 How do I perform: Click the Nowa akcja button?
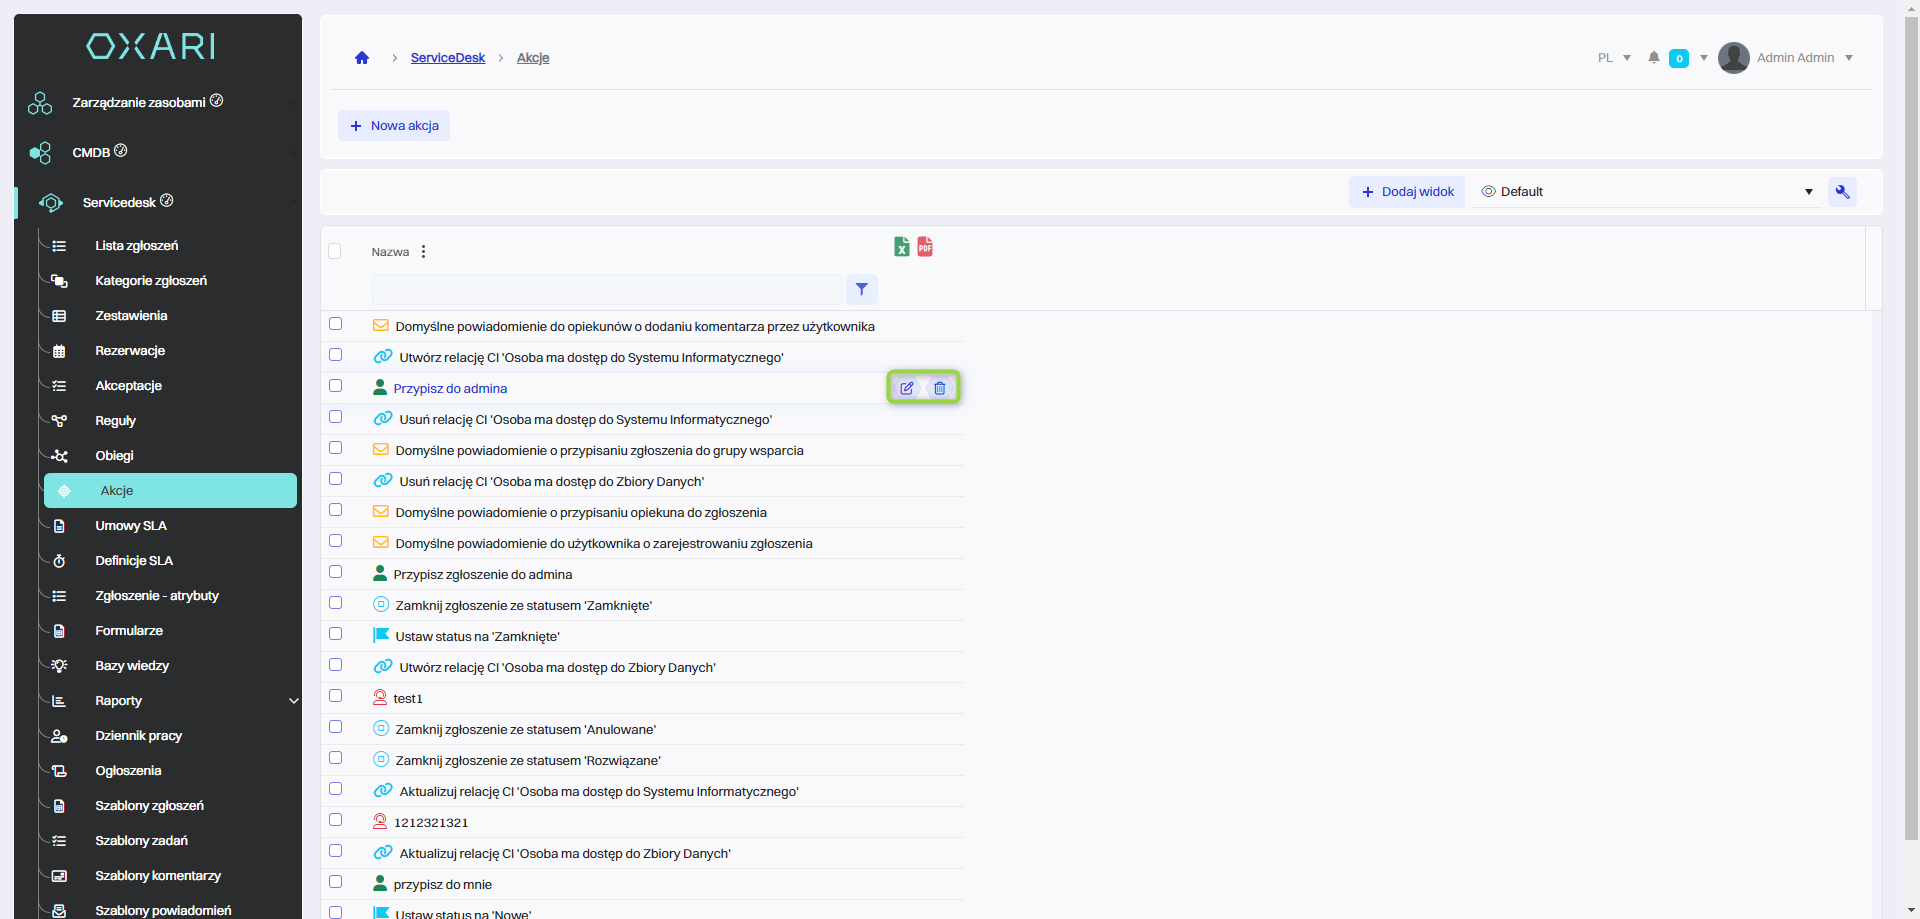click(394, 126)
